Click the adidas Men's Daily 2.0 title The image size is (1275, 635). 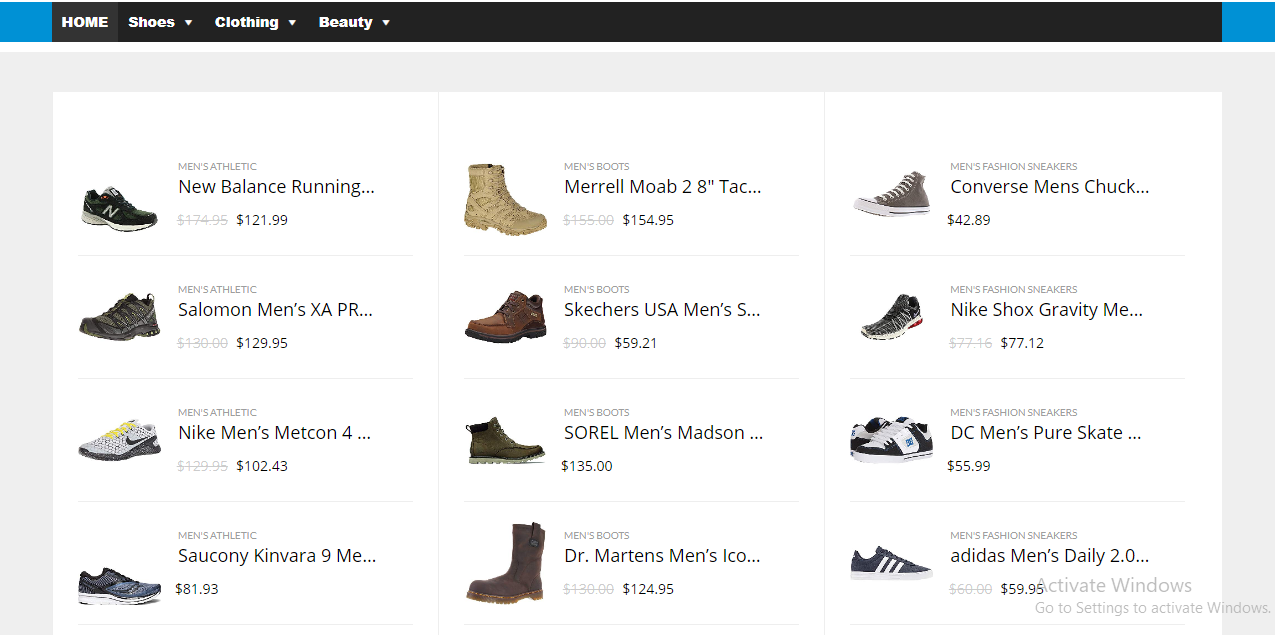pyautogui.click(x=1049, y=556)
